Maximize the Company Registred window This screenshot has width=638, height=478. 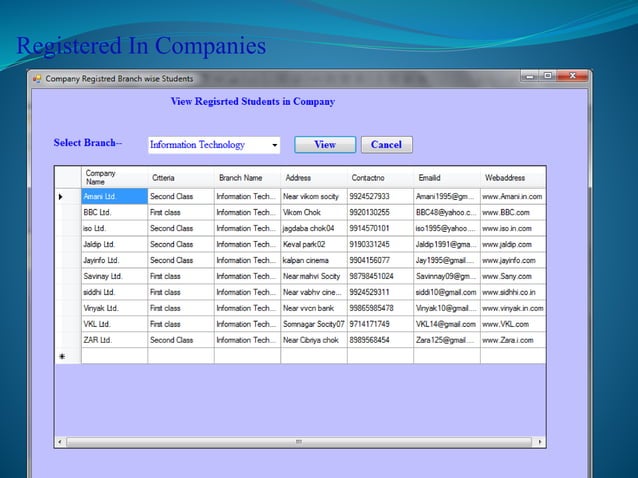pos(548,77)
